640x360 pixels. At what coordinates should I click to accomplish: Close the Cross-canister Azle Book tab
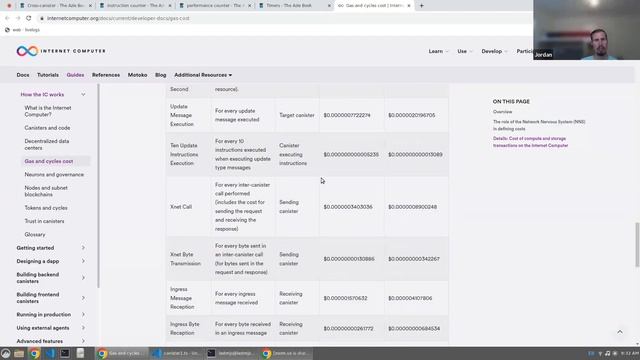(x=90, y=6)
